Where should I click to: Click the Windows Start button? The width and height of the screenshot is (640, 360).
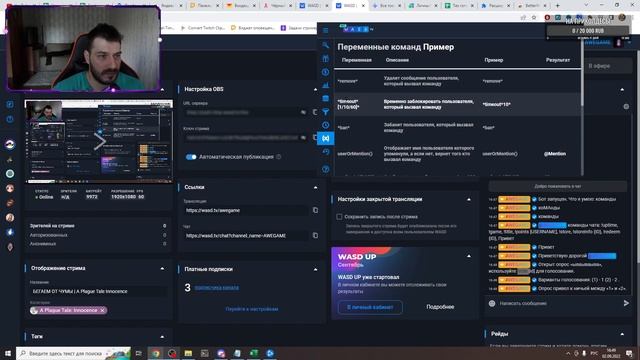click(x=8, y=353)
